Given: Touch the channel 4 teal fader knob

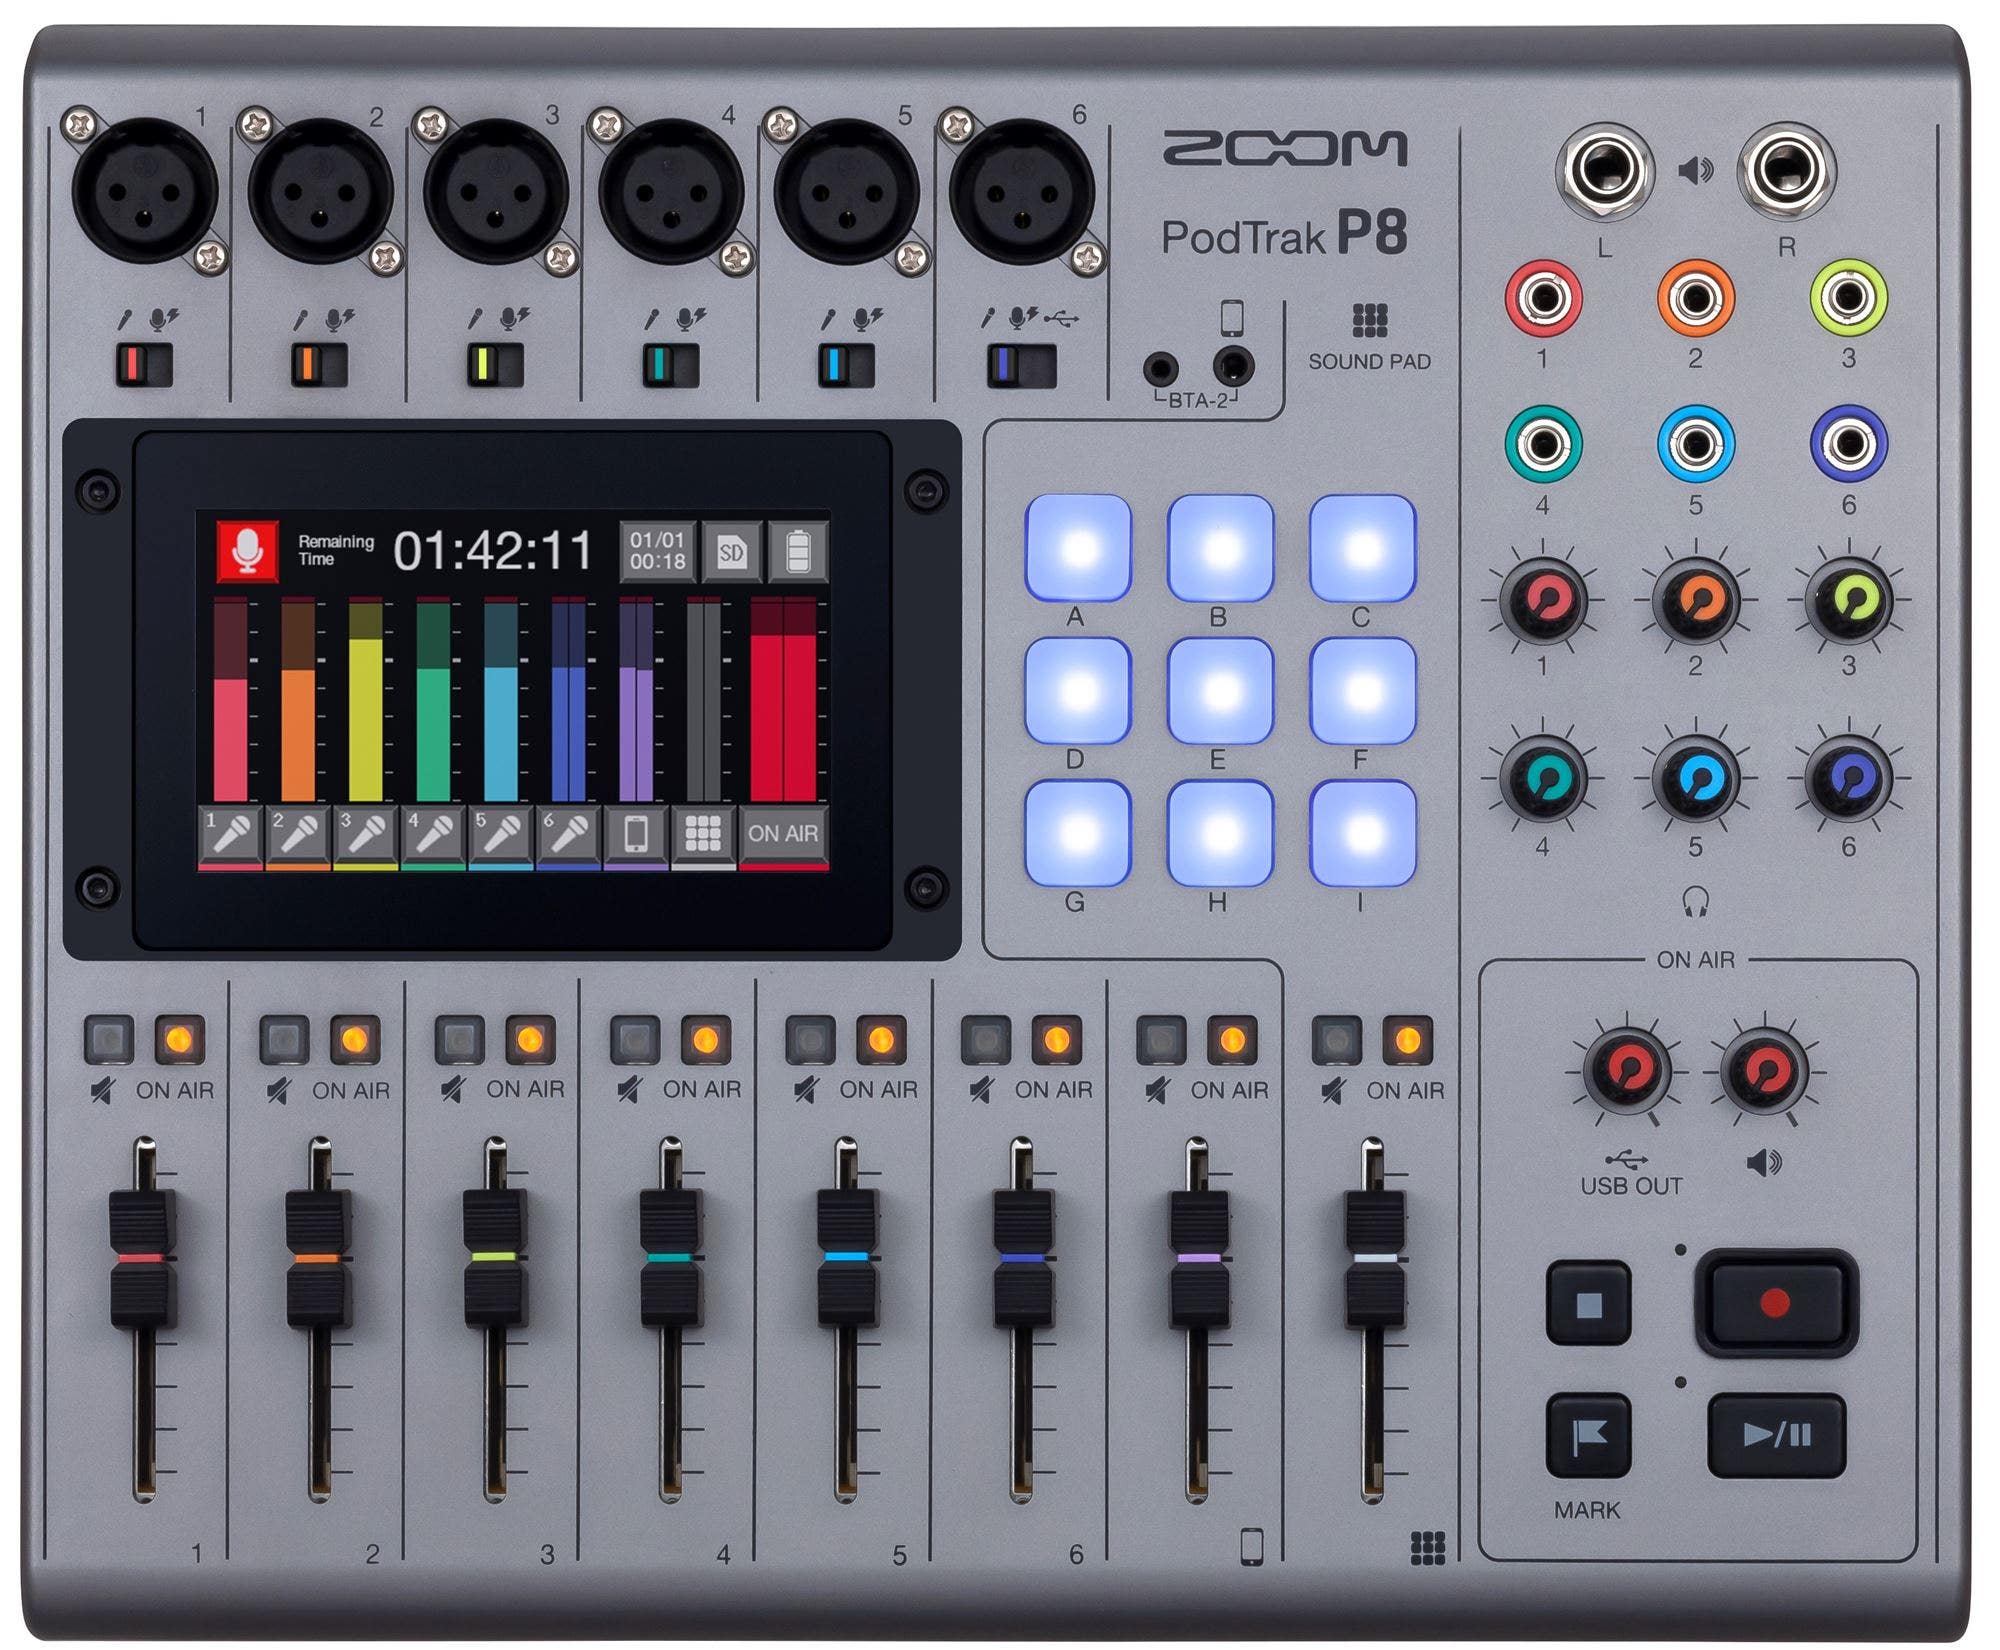Looking at the screenshot, I should [x=671, y=1258].
